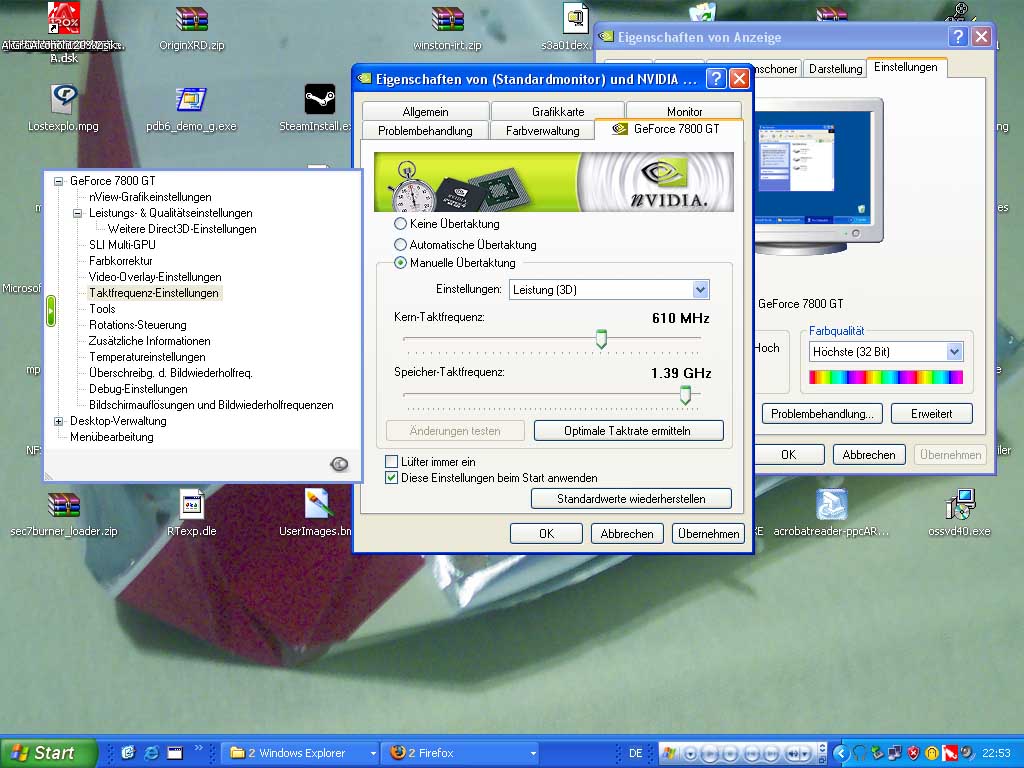Switch to the Monitor tab
Screen dimensions: 1024x768
[684, 112]
